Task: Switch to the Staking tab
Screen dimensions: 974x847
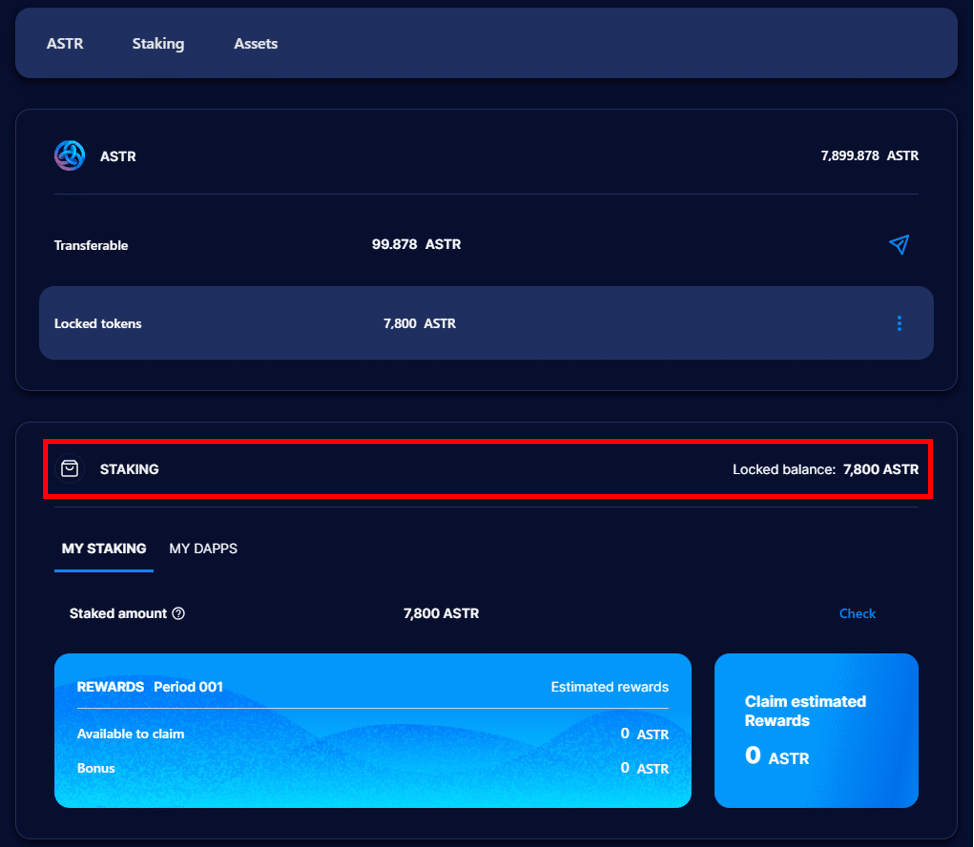Action: click(x=158, y=43)
